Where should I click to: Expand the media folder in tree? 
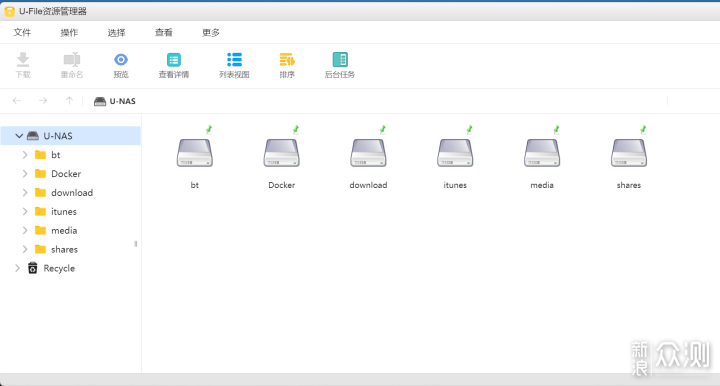[x=25, y=230]
